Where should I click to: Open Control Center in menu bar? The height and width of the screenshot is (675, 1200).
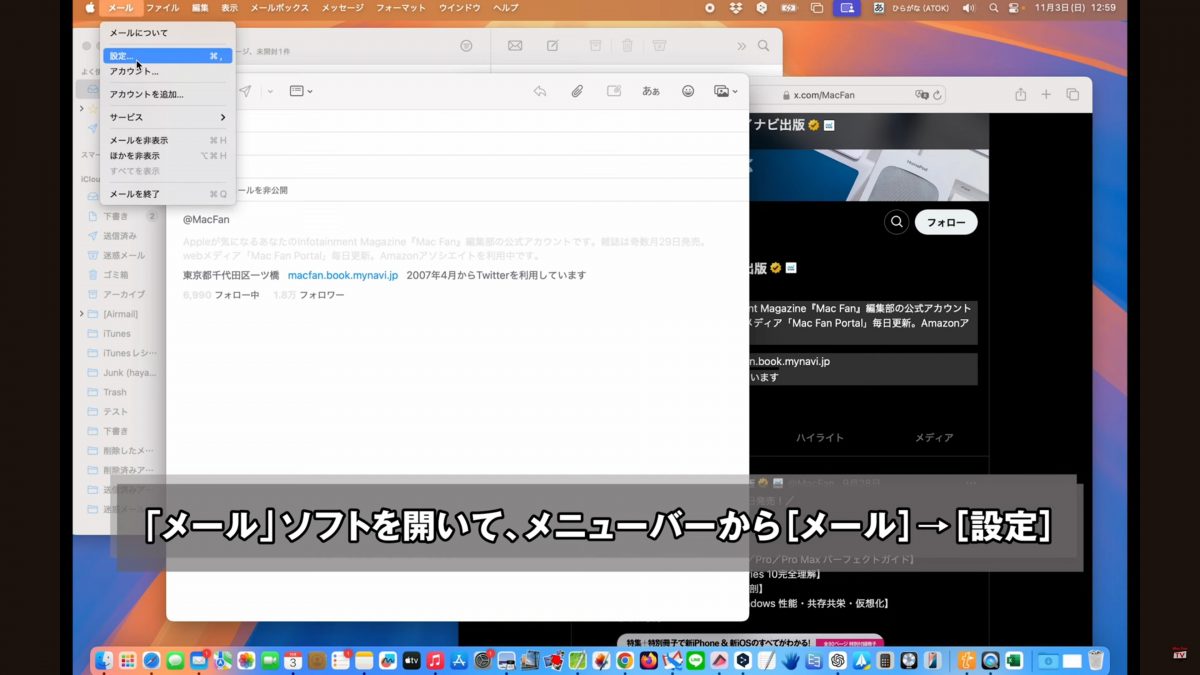(1013, 8)
